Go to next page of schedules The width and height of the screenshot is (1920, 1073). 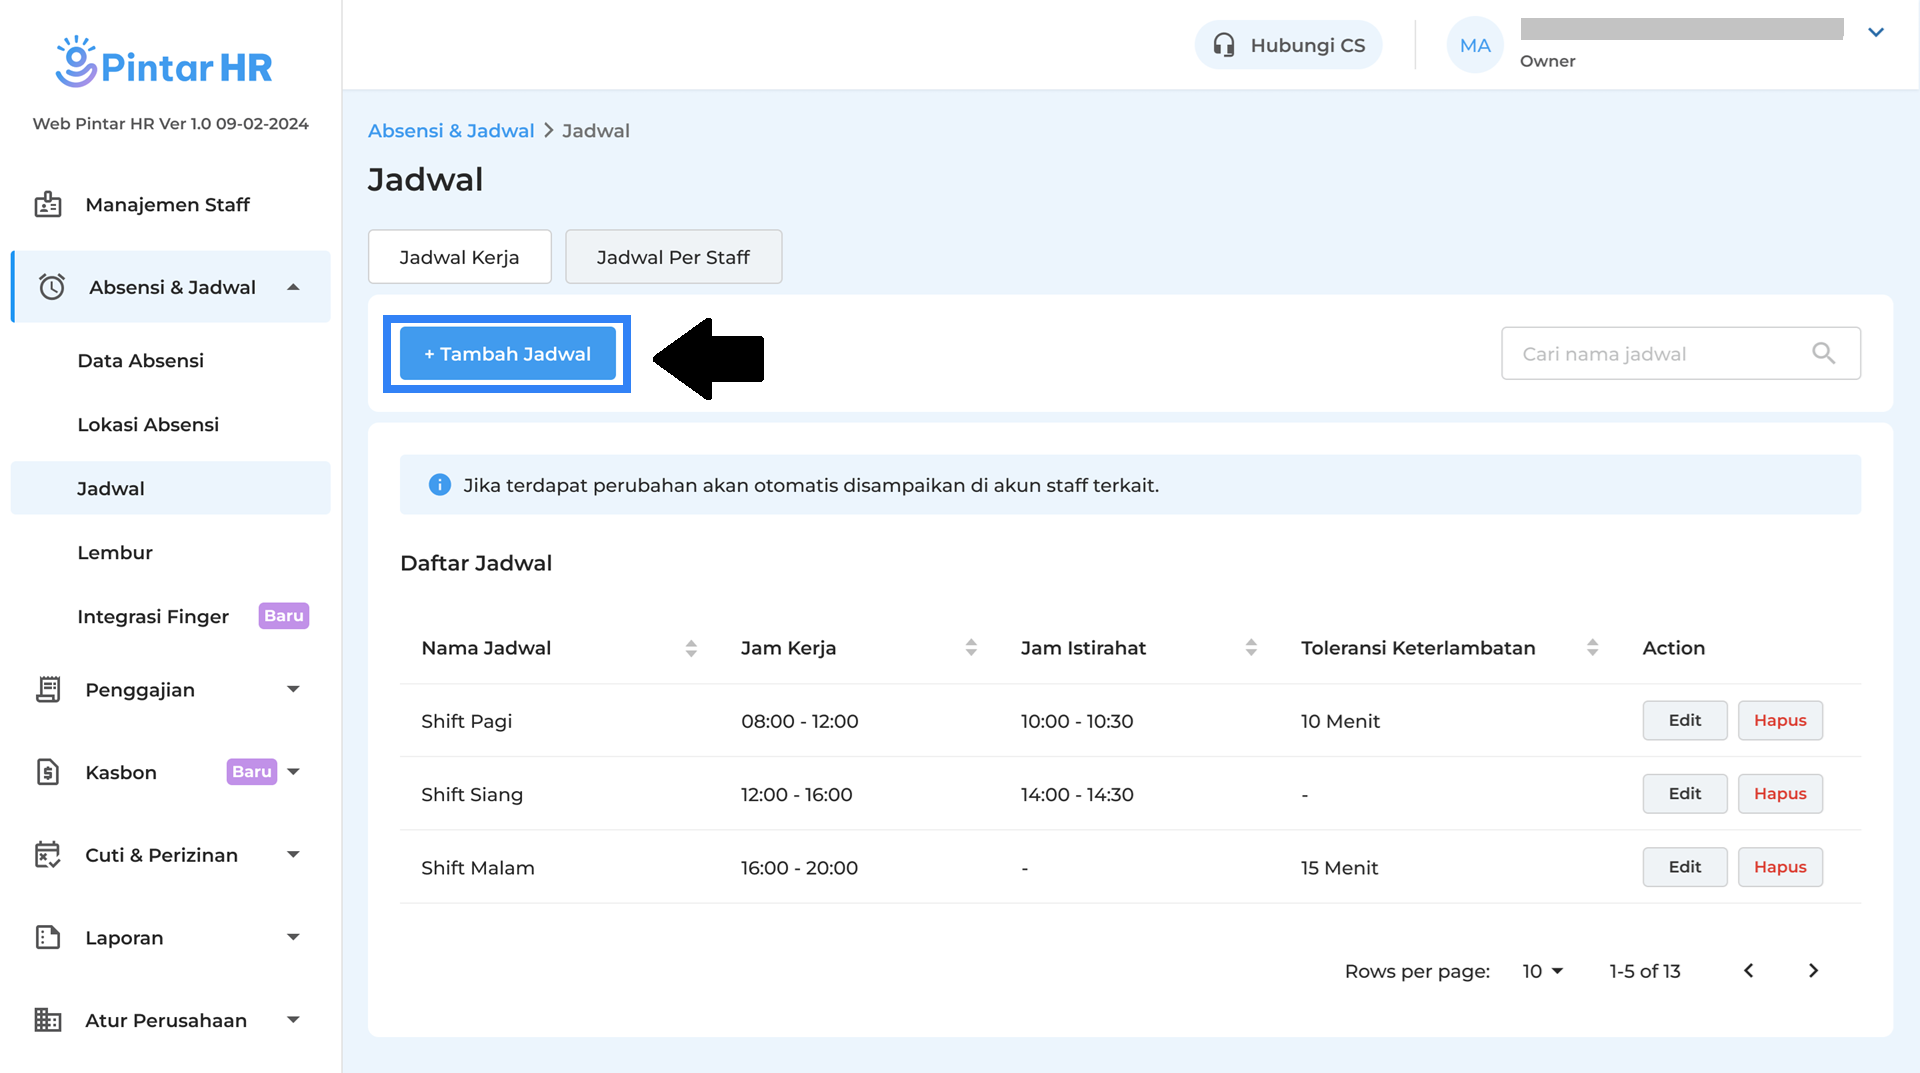(x=1813, y=971)
